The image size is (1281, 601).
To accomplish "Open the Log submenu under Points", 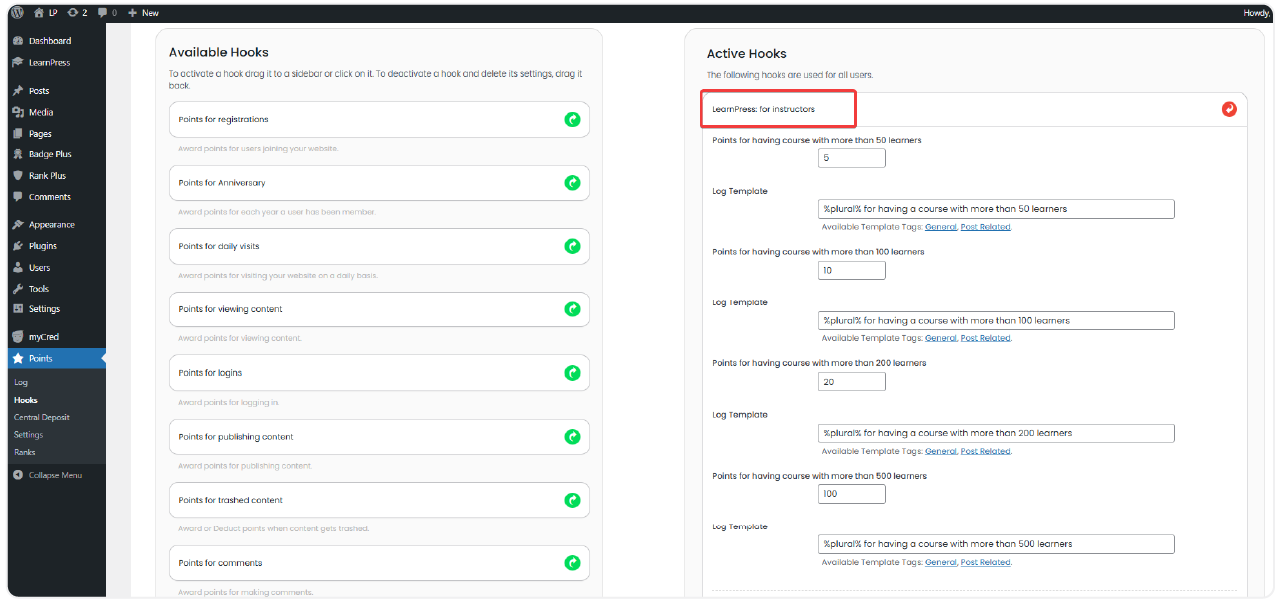I will pyautogui.click(x=21, y=382).
